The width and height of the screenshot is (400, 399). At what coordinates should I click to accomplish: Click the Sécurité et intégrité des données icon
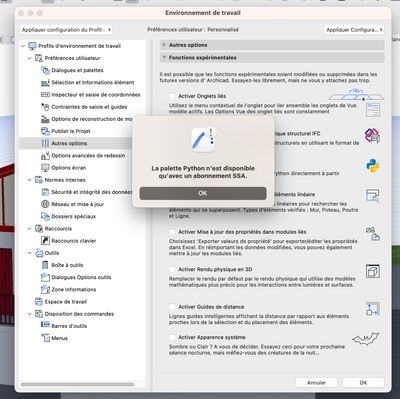click(45, 192)
